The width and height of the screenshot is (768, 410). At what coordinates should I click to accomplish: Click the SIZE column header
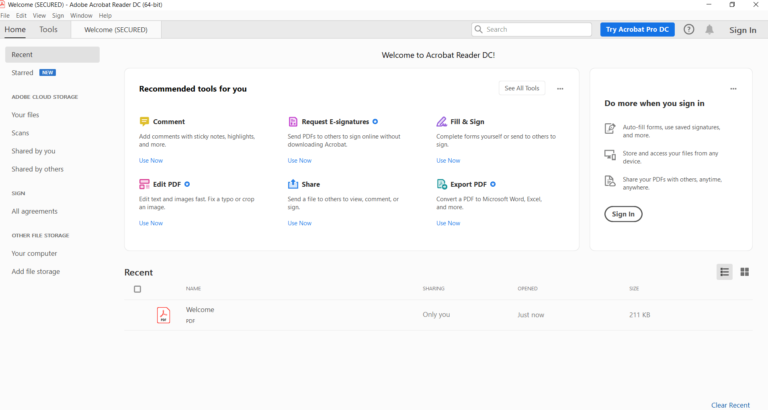(x=634, y=289)
